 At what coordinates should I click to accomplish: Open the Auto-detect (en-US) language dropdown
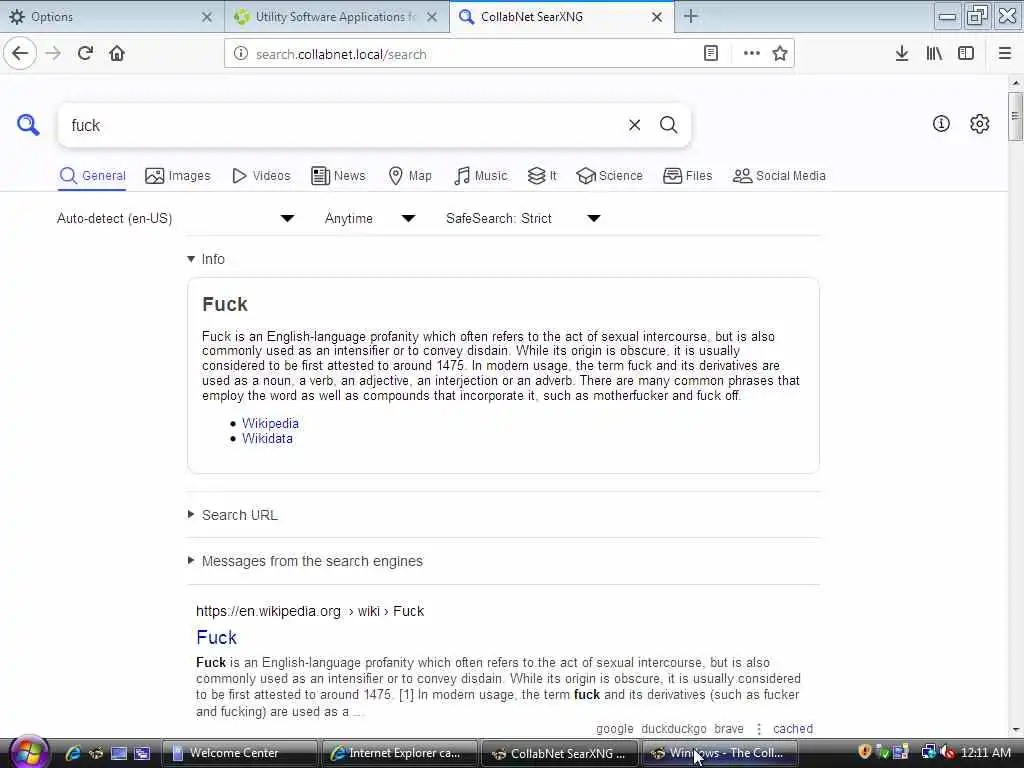(x=175, y=218)
